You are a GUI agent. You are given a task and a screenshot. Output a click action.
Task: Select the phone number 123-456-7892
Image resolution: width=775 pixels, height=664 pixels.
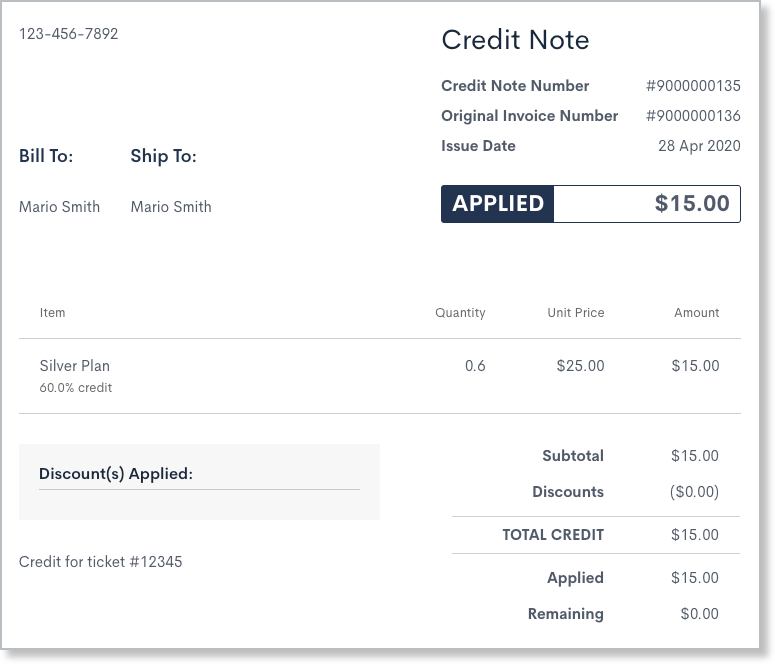tap(69, 34)
